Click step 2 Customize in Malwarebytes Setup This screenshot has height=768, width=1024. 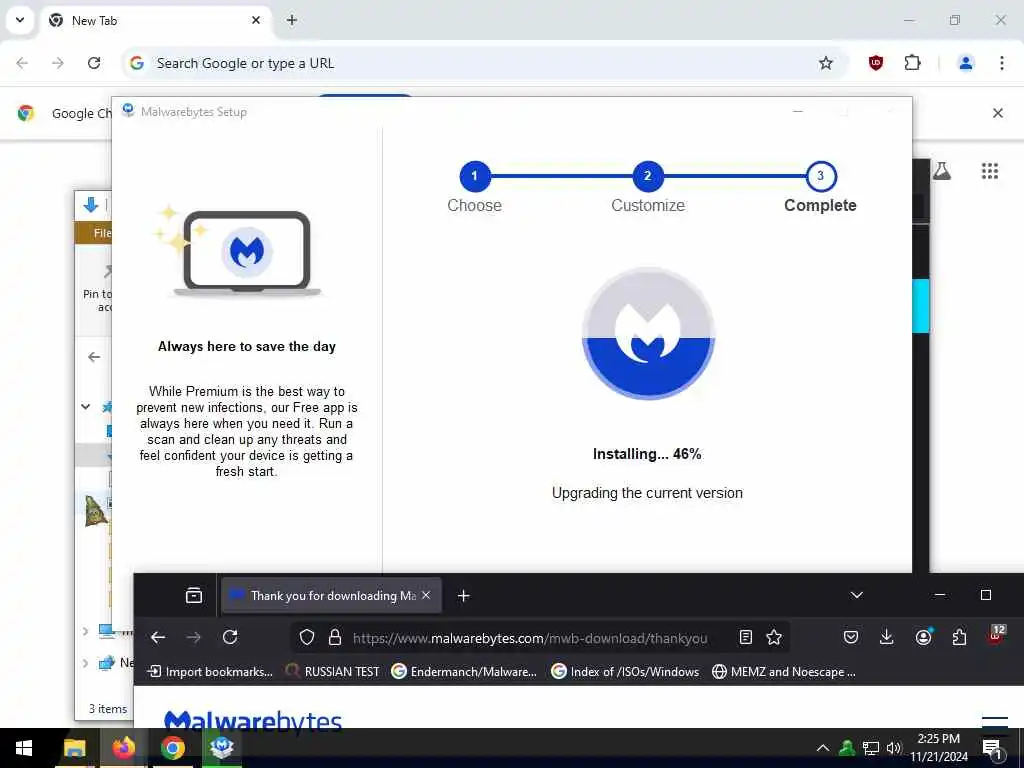click(x=648, y=176)
